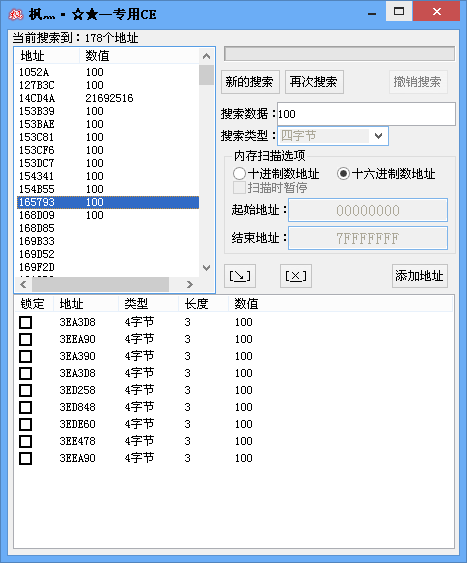Click the horizontal scrollbar thumb in results
This screenshot has width=467, height=563.
[x=101, y=284]
